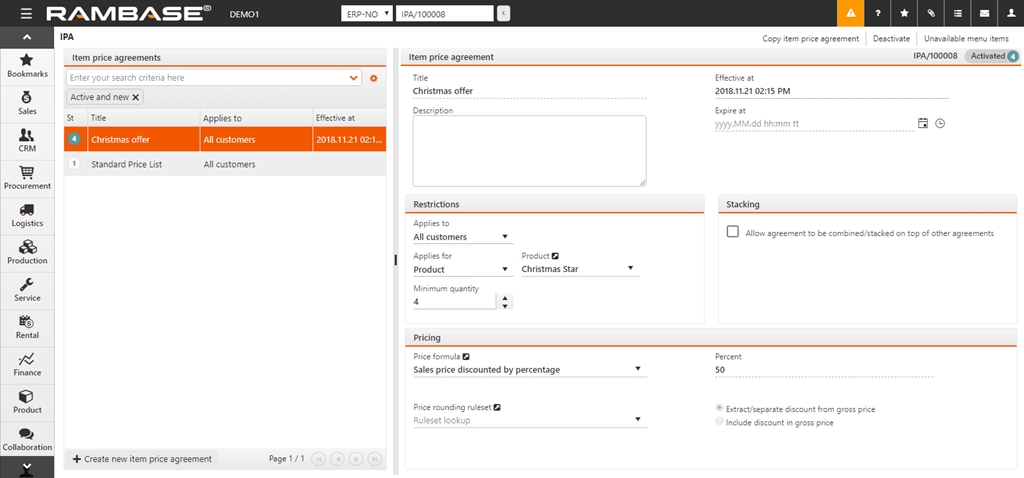Open the Expire at calendar picker

tap(923, 123)
